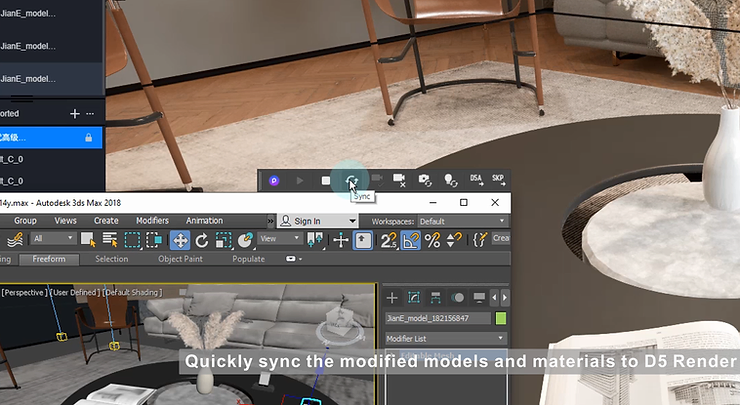
Task: Click the Default Shading viewport label
Action: coord(133,293)
